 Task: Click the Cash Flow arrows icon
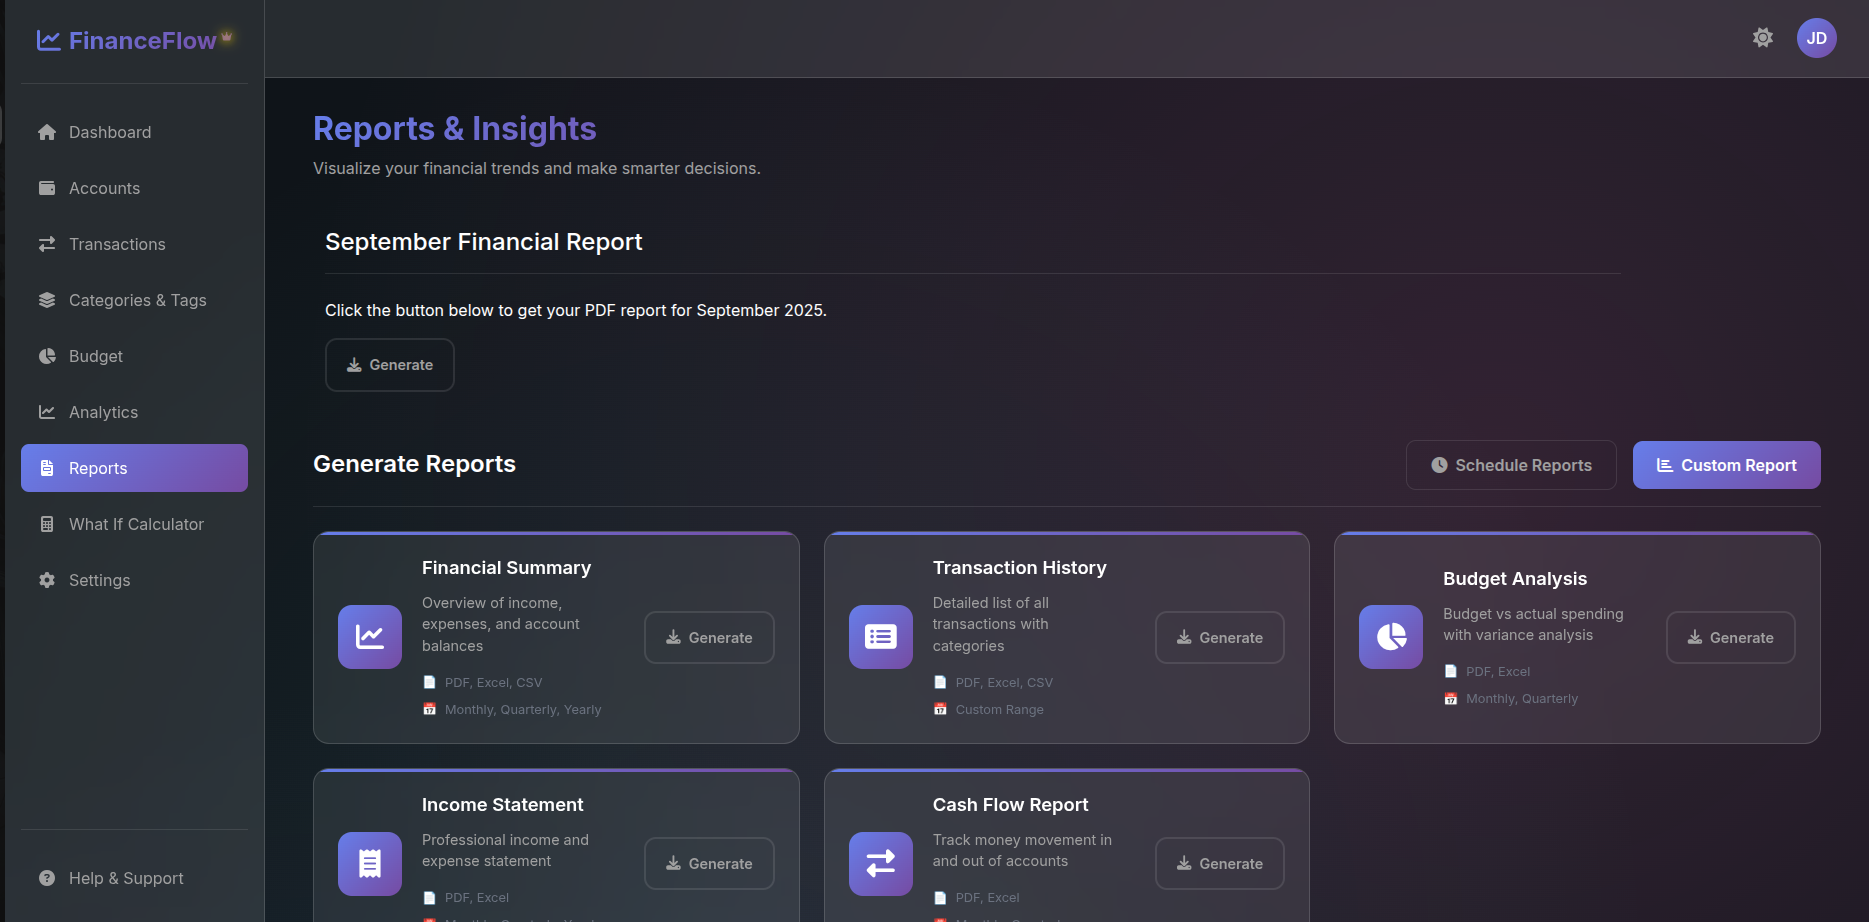[880, 863]
